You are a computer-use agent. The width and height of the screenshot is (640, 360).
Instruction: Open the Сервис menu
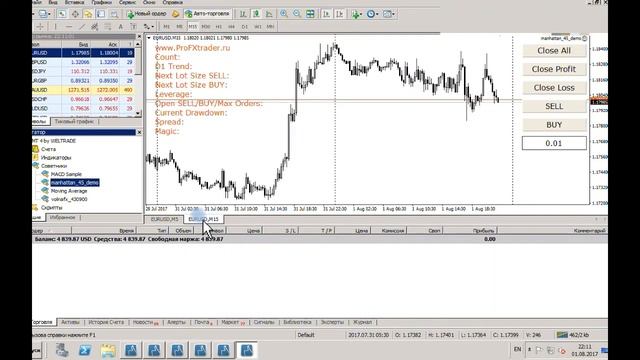pos(127,2)
